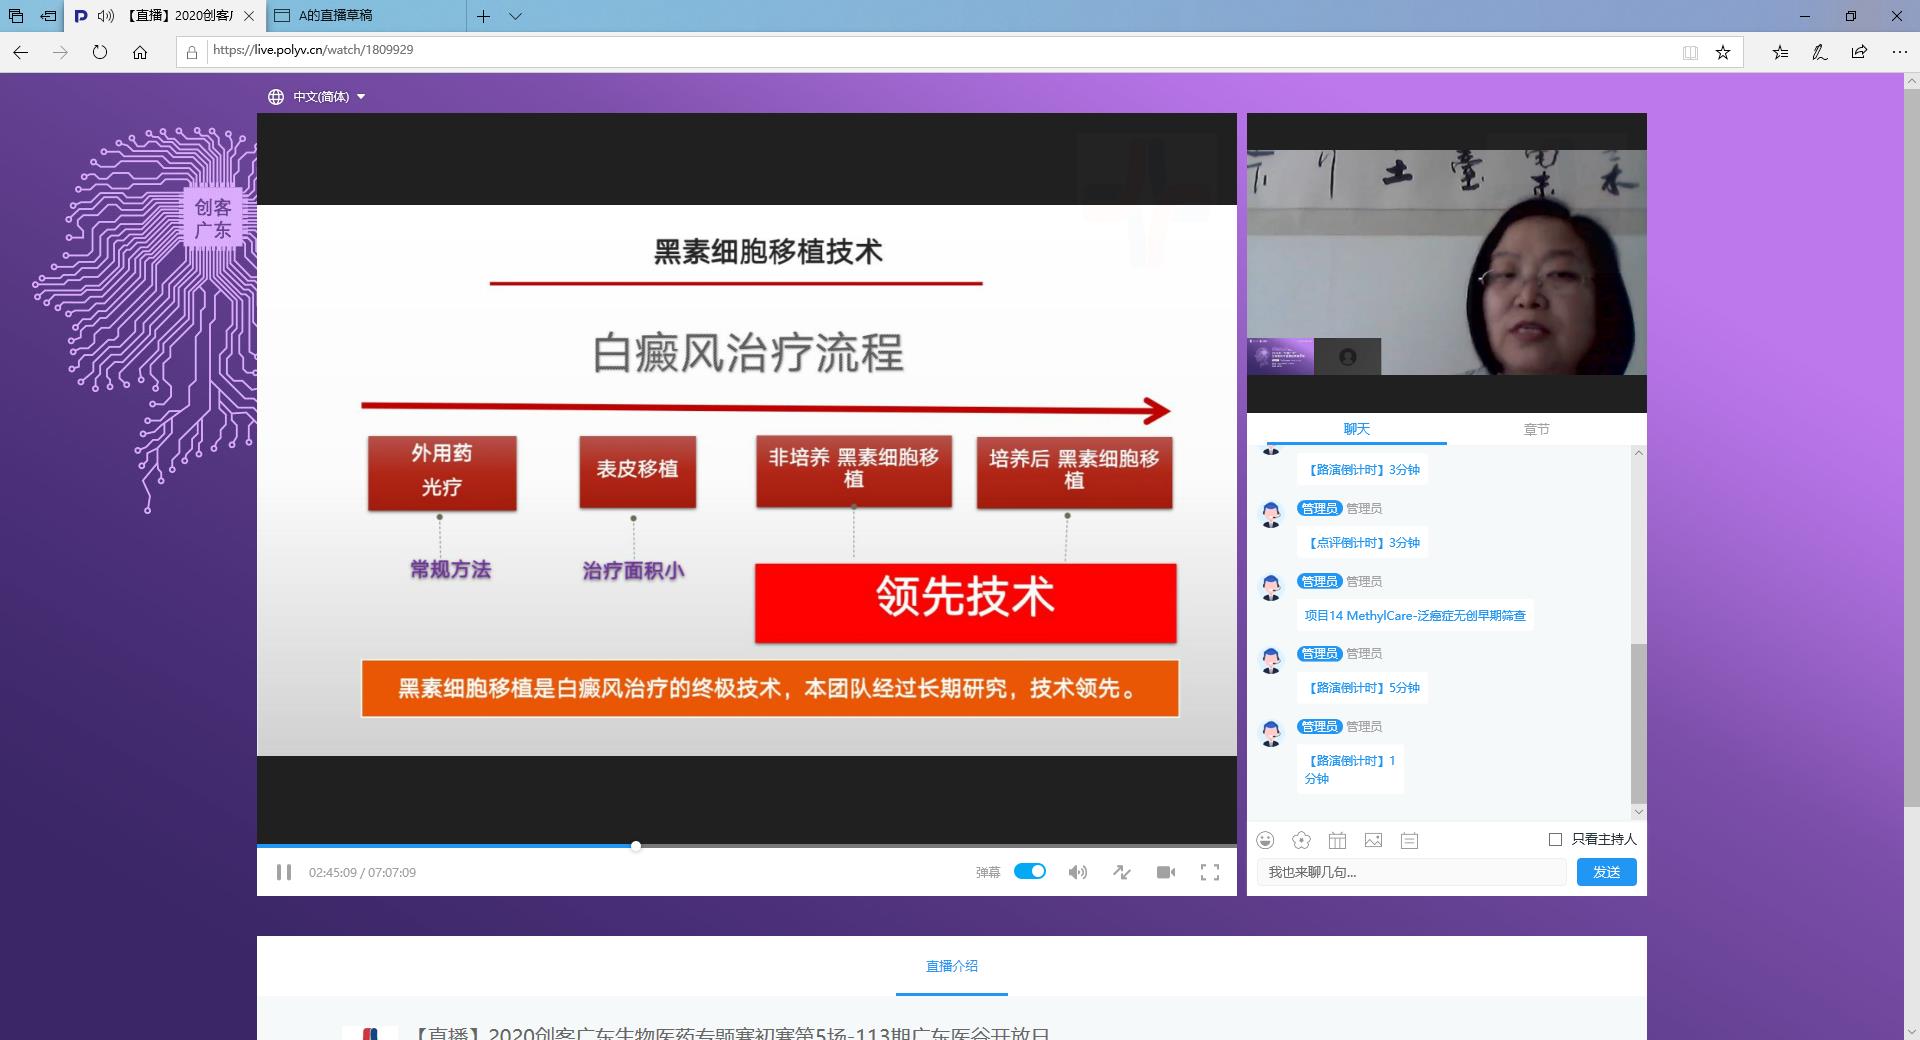The image size is (1920, 1040).
Task: Mute the video player volume
Action: click(1077, 872)
